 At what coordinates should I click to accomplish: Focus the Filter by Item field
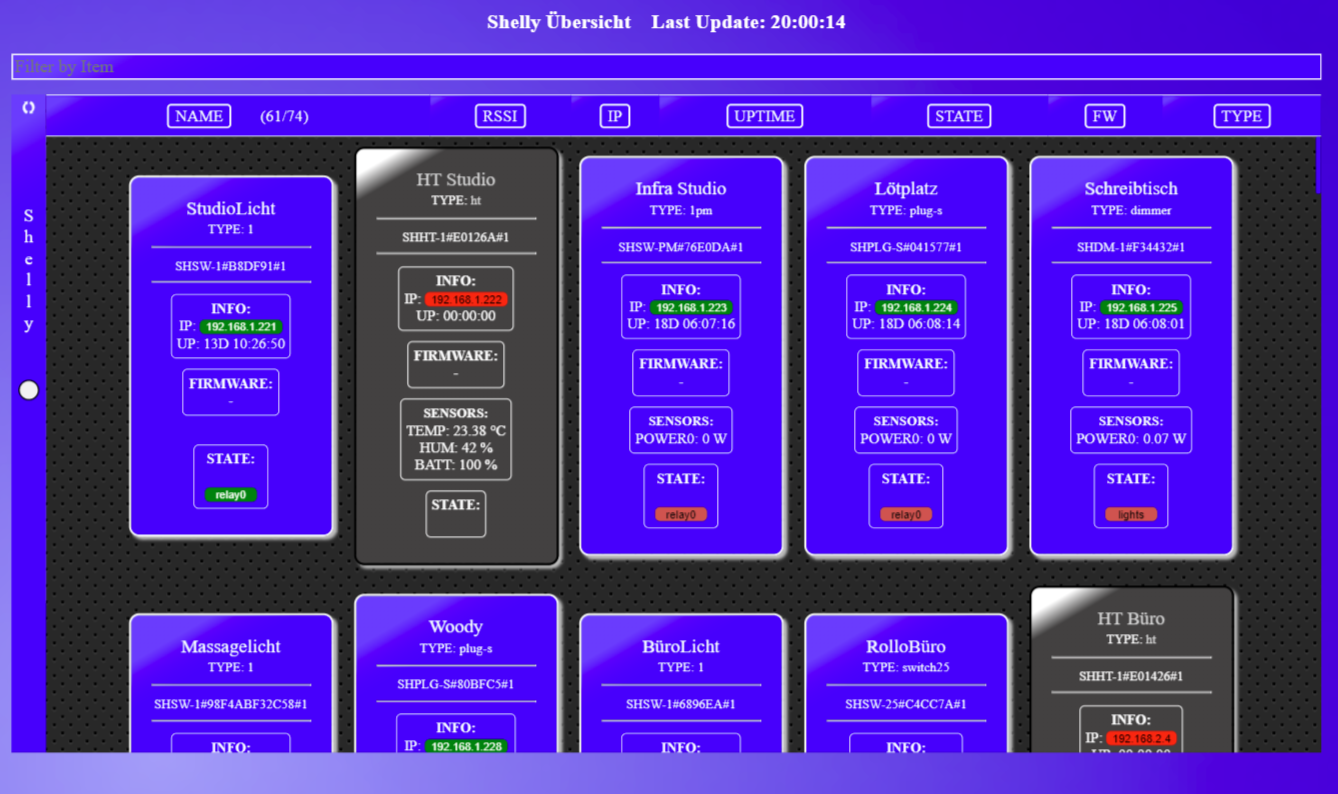point(666,67)
